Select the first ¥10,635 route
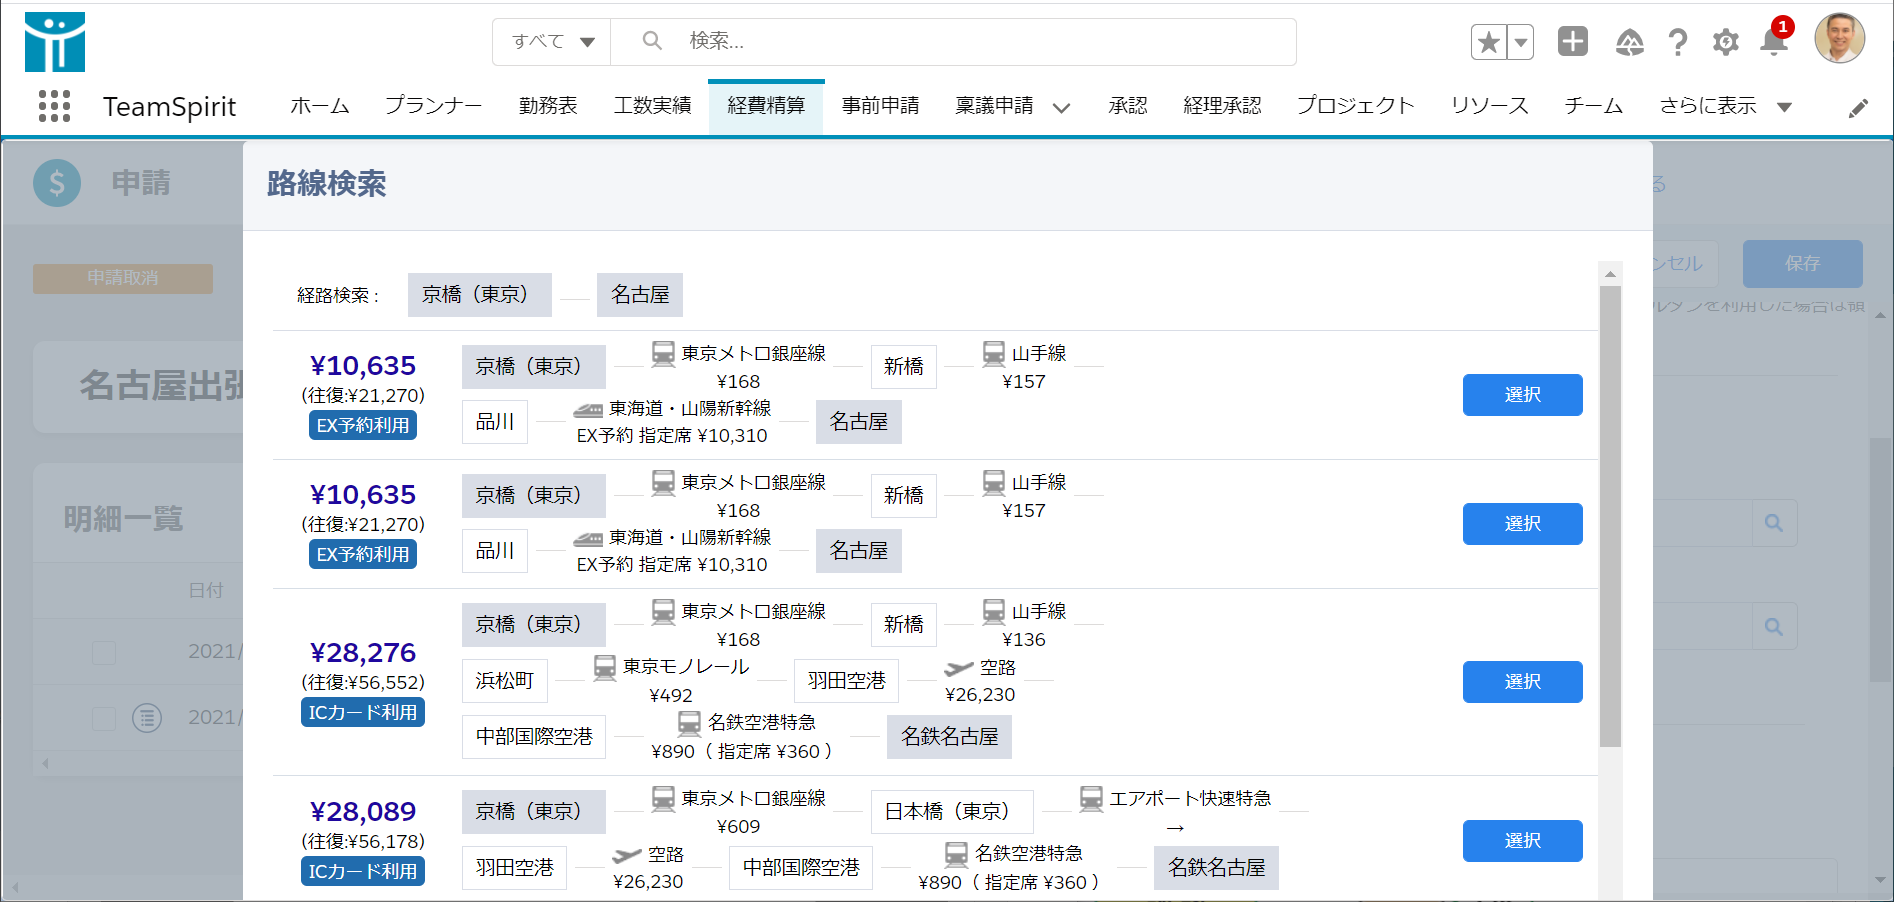 (x=1522, y=395)
